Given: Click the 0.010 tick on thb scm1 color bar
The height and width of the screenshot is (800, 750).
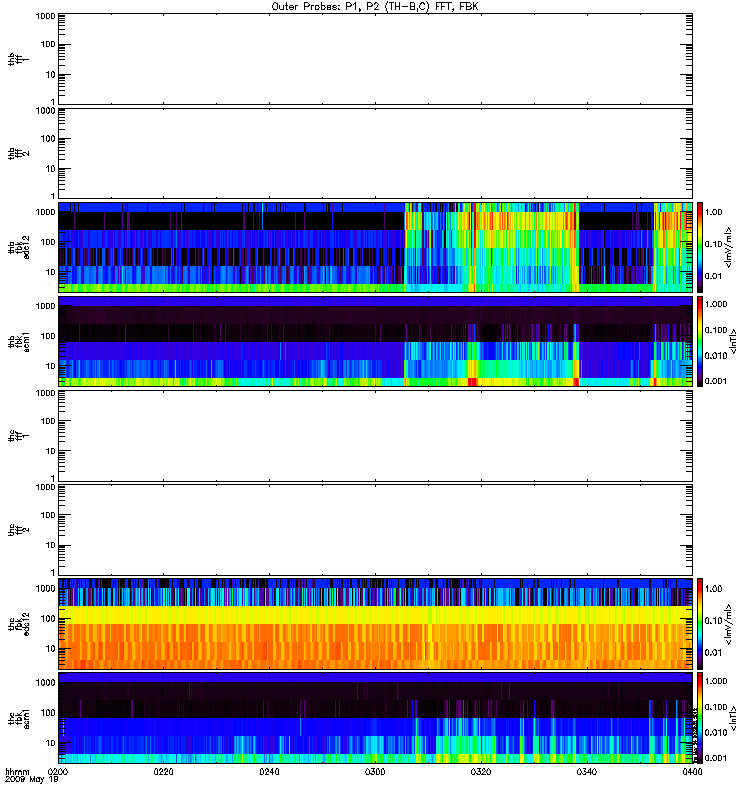Looking at the screenshot, I should [x=716, y=356].
